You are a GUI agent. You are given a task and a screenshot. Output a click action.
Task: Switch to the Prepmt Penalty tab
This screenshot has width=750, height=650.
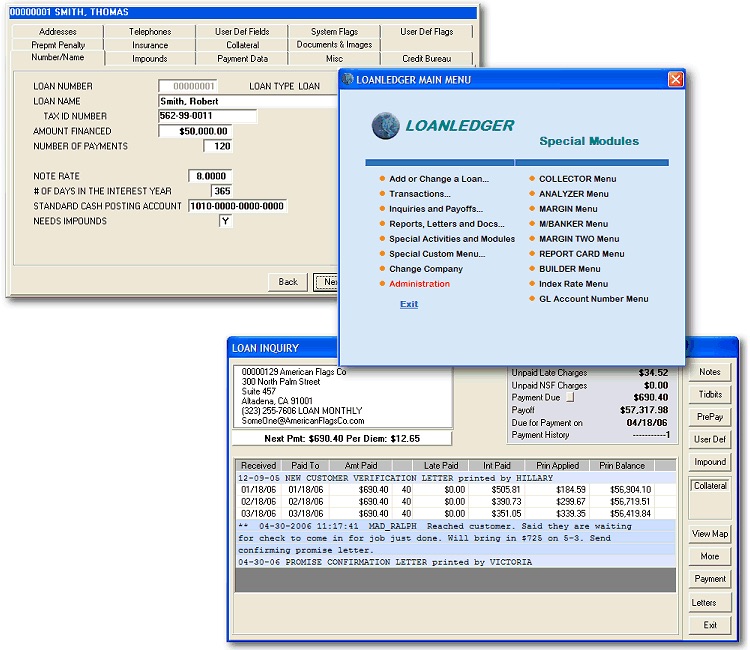point(57,45)
